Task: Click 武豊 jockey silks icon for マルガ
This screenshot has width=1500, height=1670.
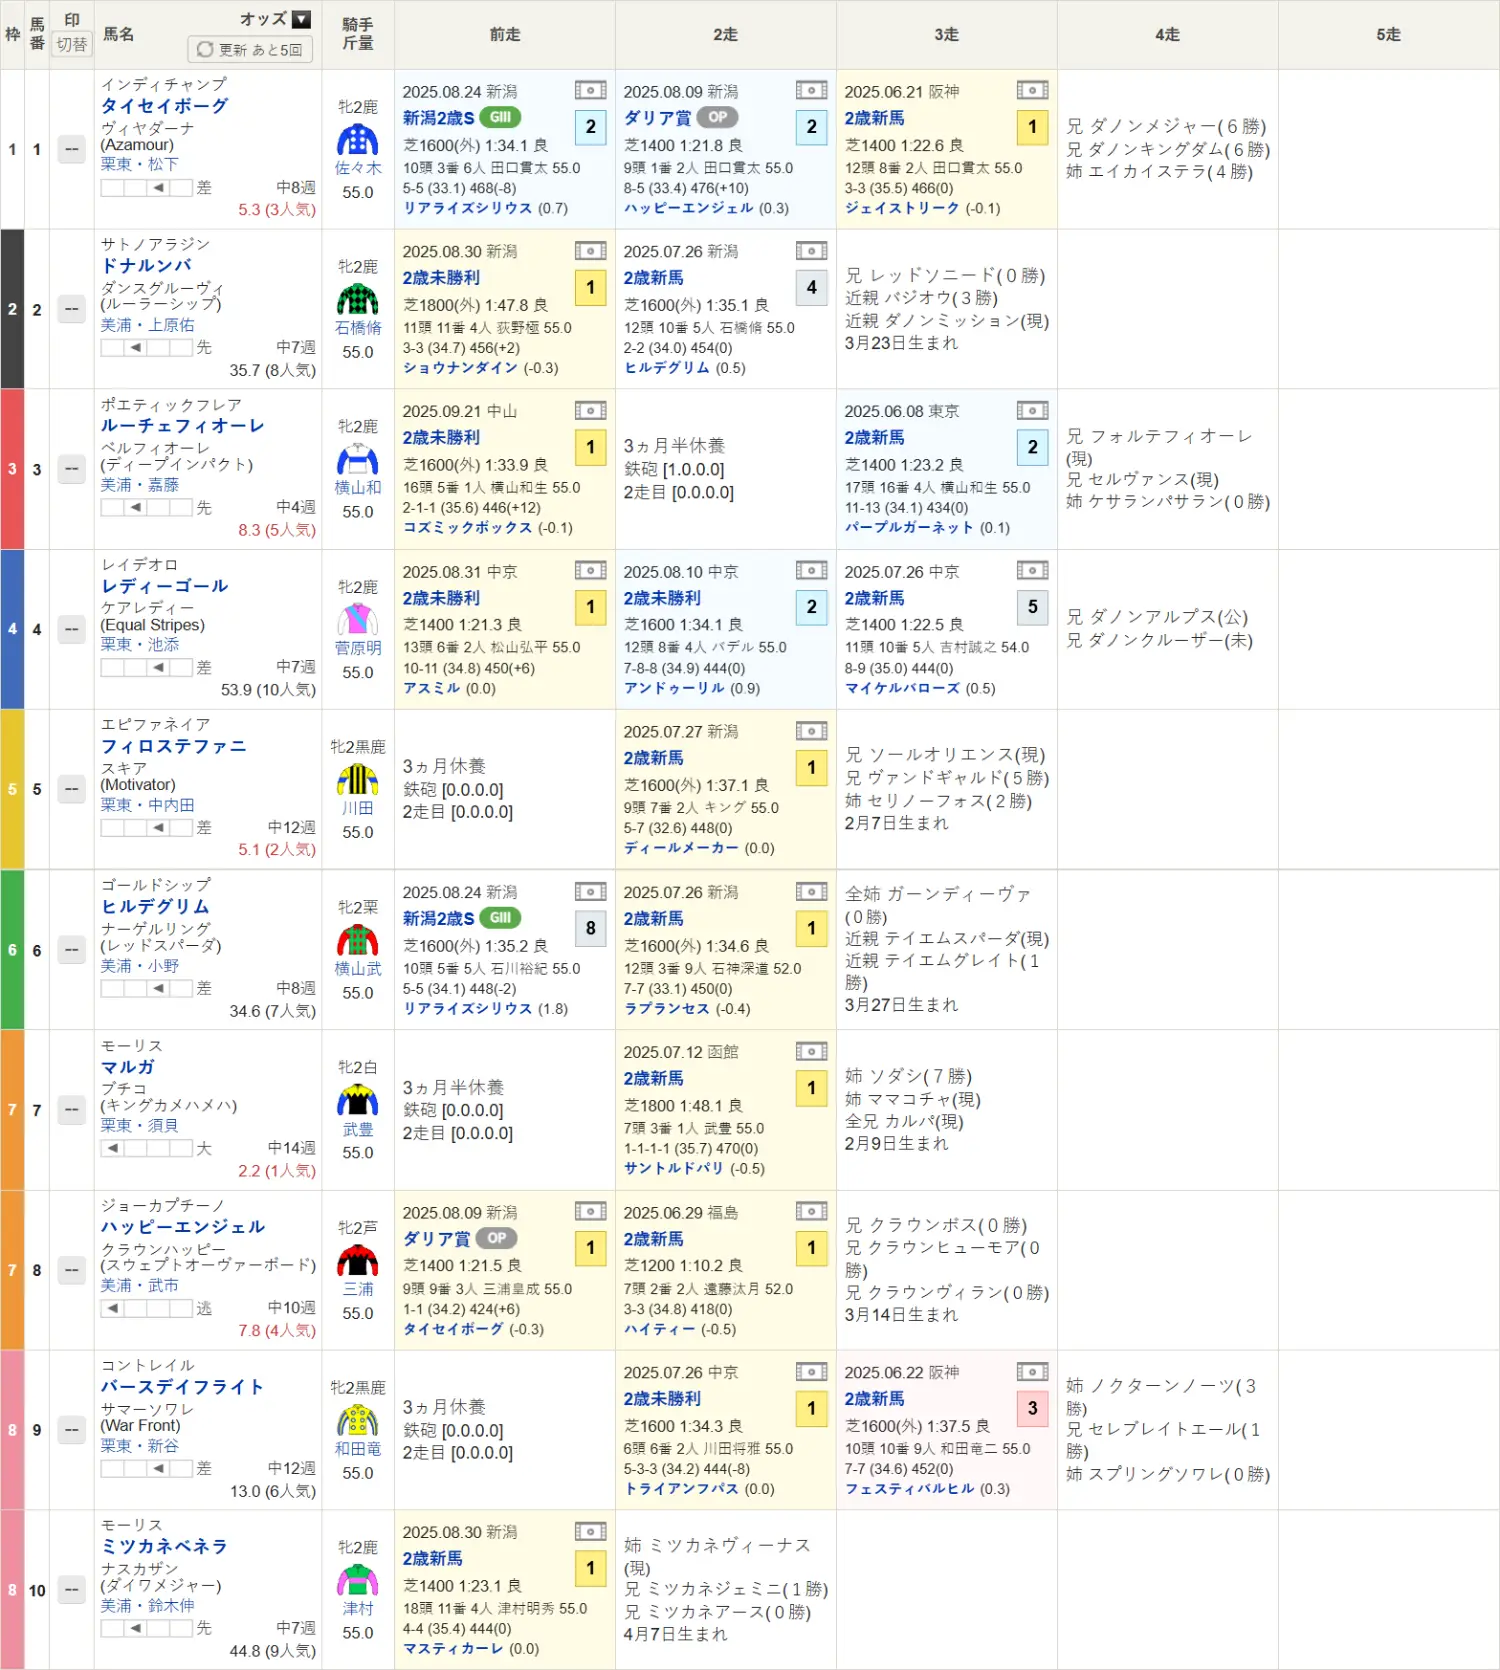Action: coord(357,1101)
